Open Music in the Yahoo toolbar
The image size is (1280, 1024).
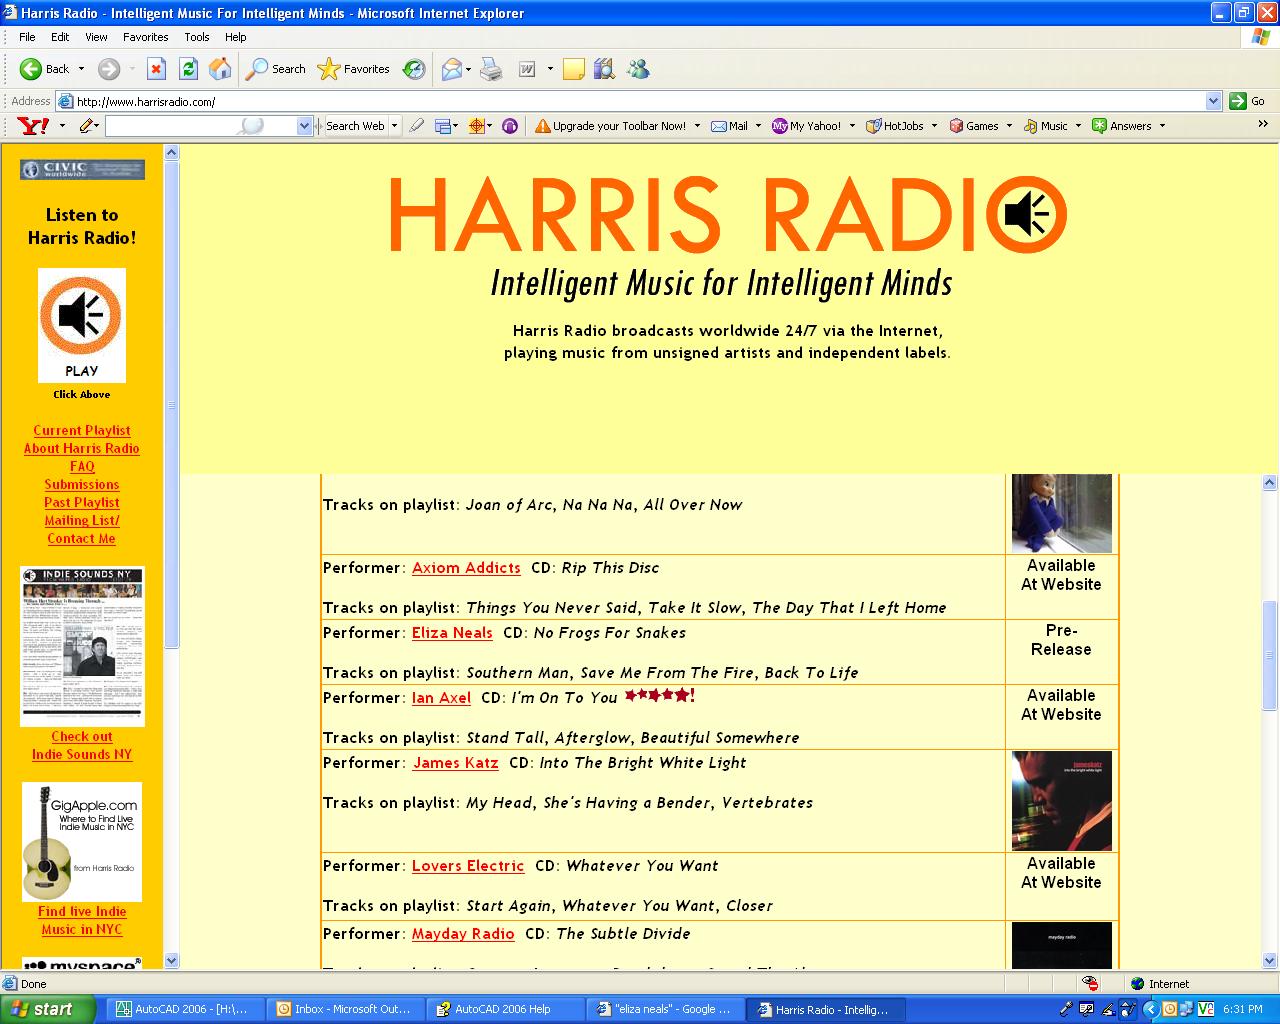tap(1046, 126)
